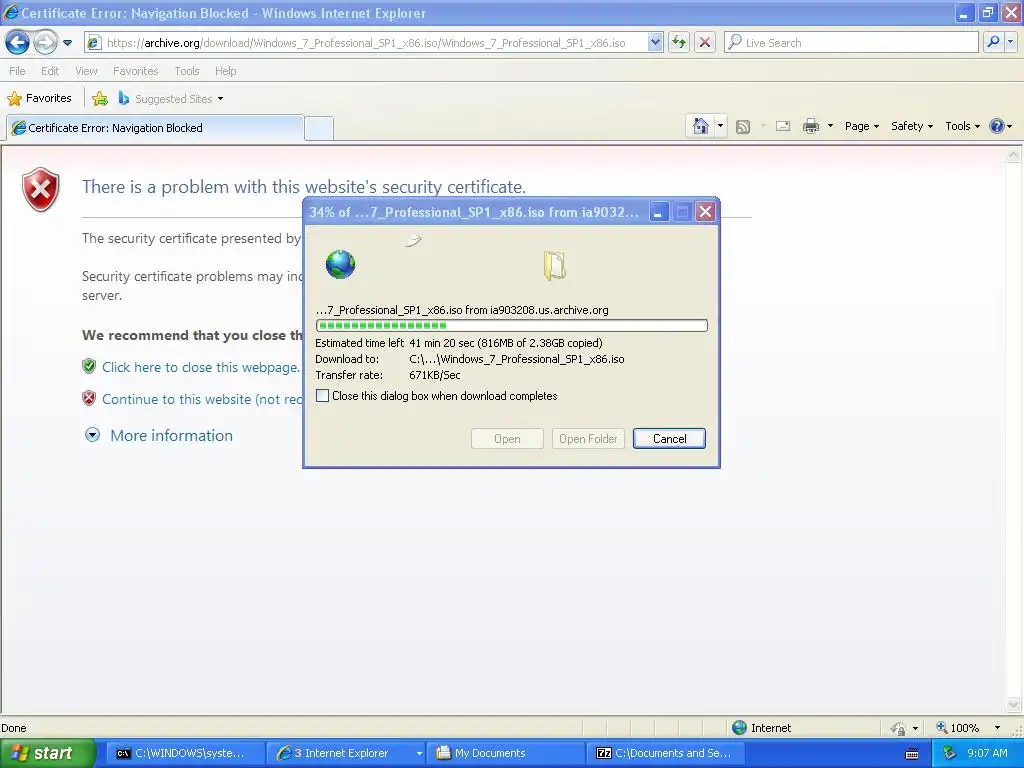Image resolution: width=1024 pixels, height=768 pixels.
Task: Switch to My Documents taskbar window
Action: [504, 753]
